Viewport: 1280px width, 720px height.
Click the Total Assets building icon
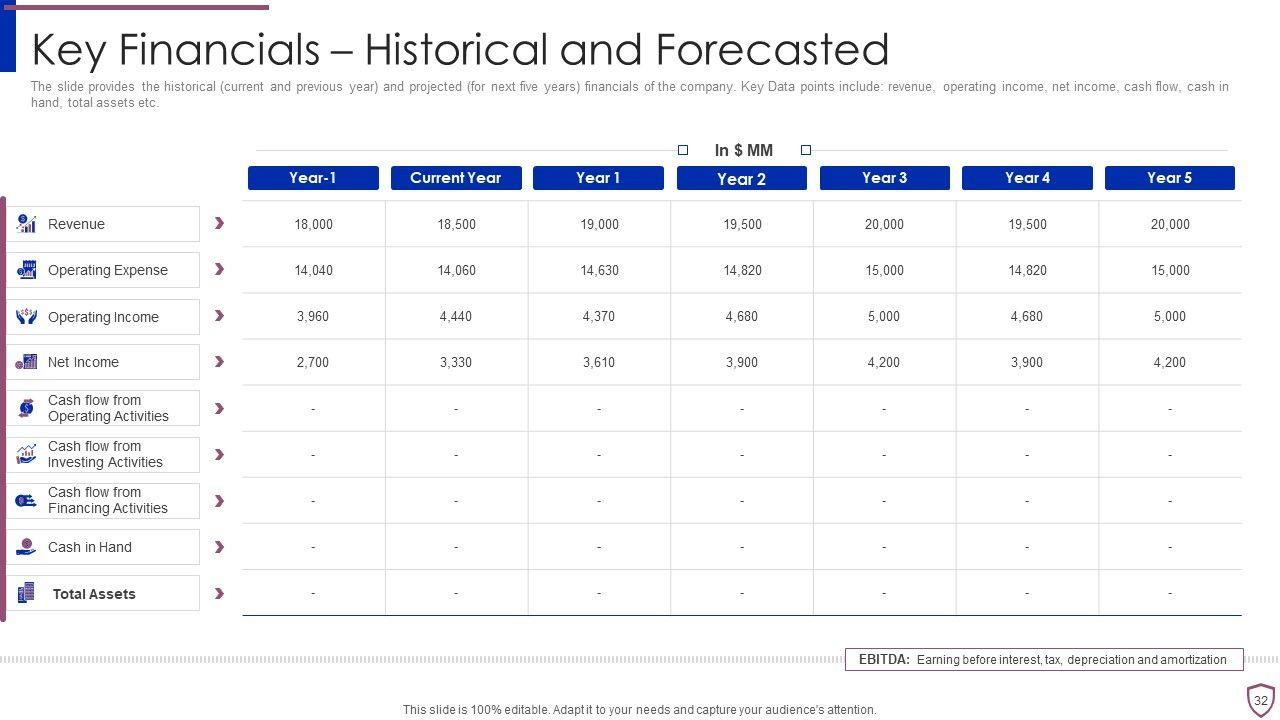point(26,593)
